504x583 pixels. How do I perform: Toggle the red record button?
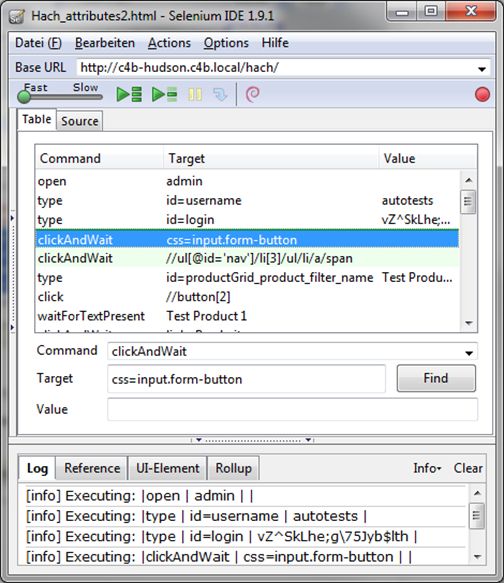(x=482, y=94)
